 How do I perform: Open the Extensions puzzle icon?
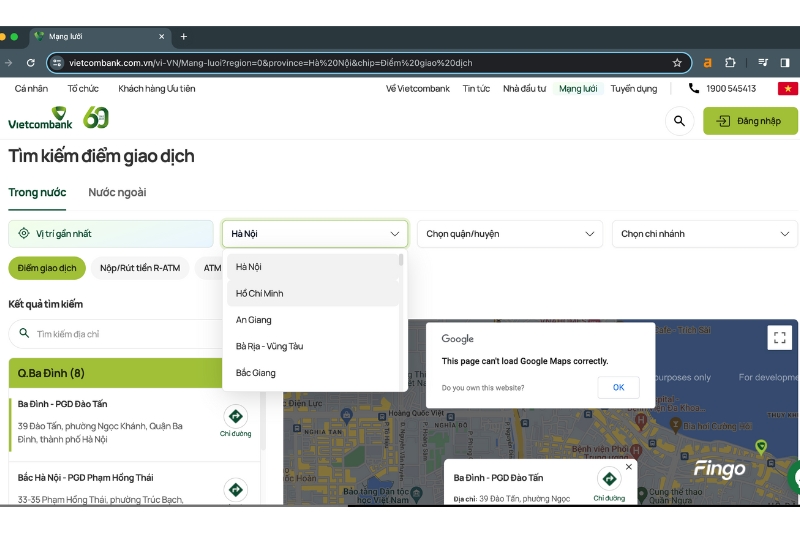[730, 63]
